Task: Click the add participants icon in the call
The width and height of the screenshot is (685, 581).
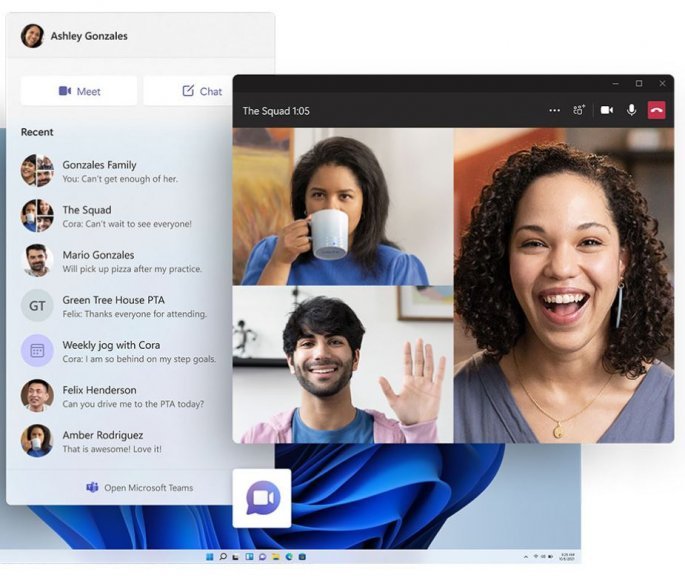Action: 579,110
